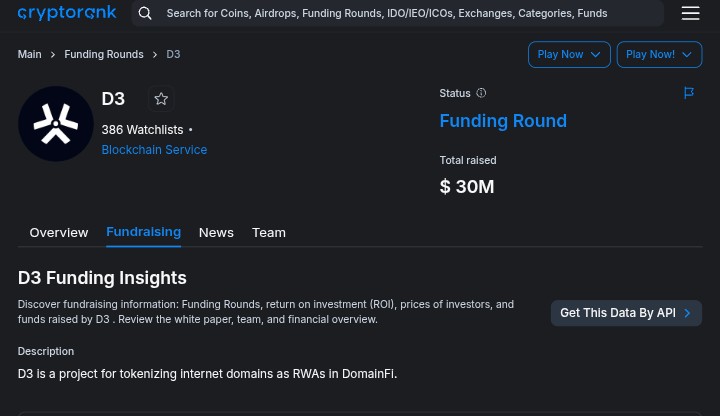The width and height of the screenshot is (720, 416).
Task: Go to Main breadcrumb
Action: click(x=29, y=54)
